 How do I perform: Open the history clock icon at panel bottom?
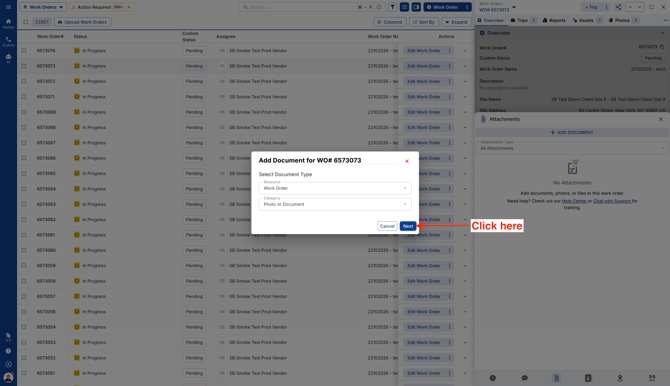coord(493,378)
